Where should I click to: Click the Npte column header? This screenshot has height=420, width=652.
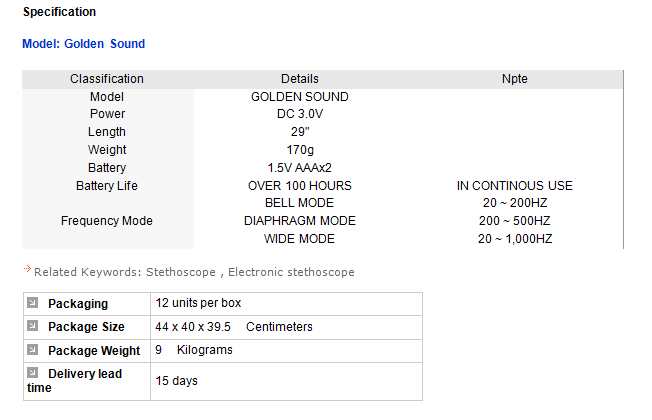tap(514, 79)
